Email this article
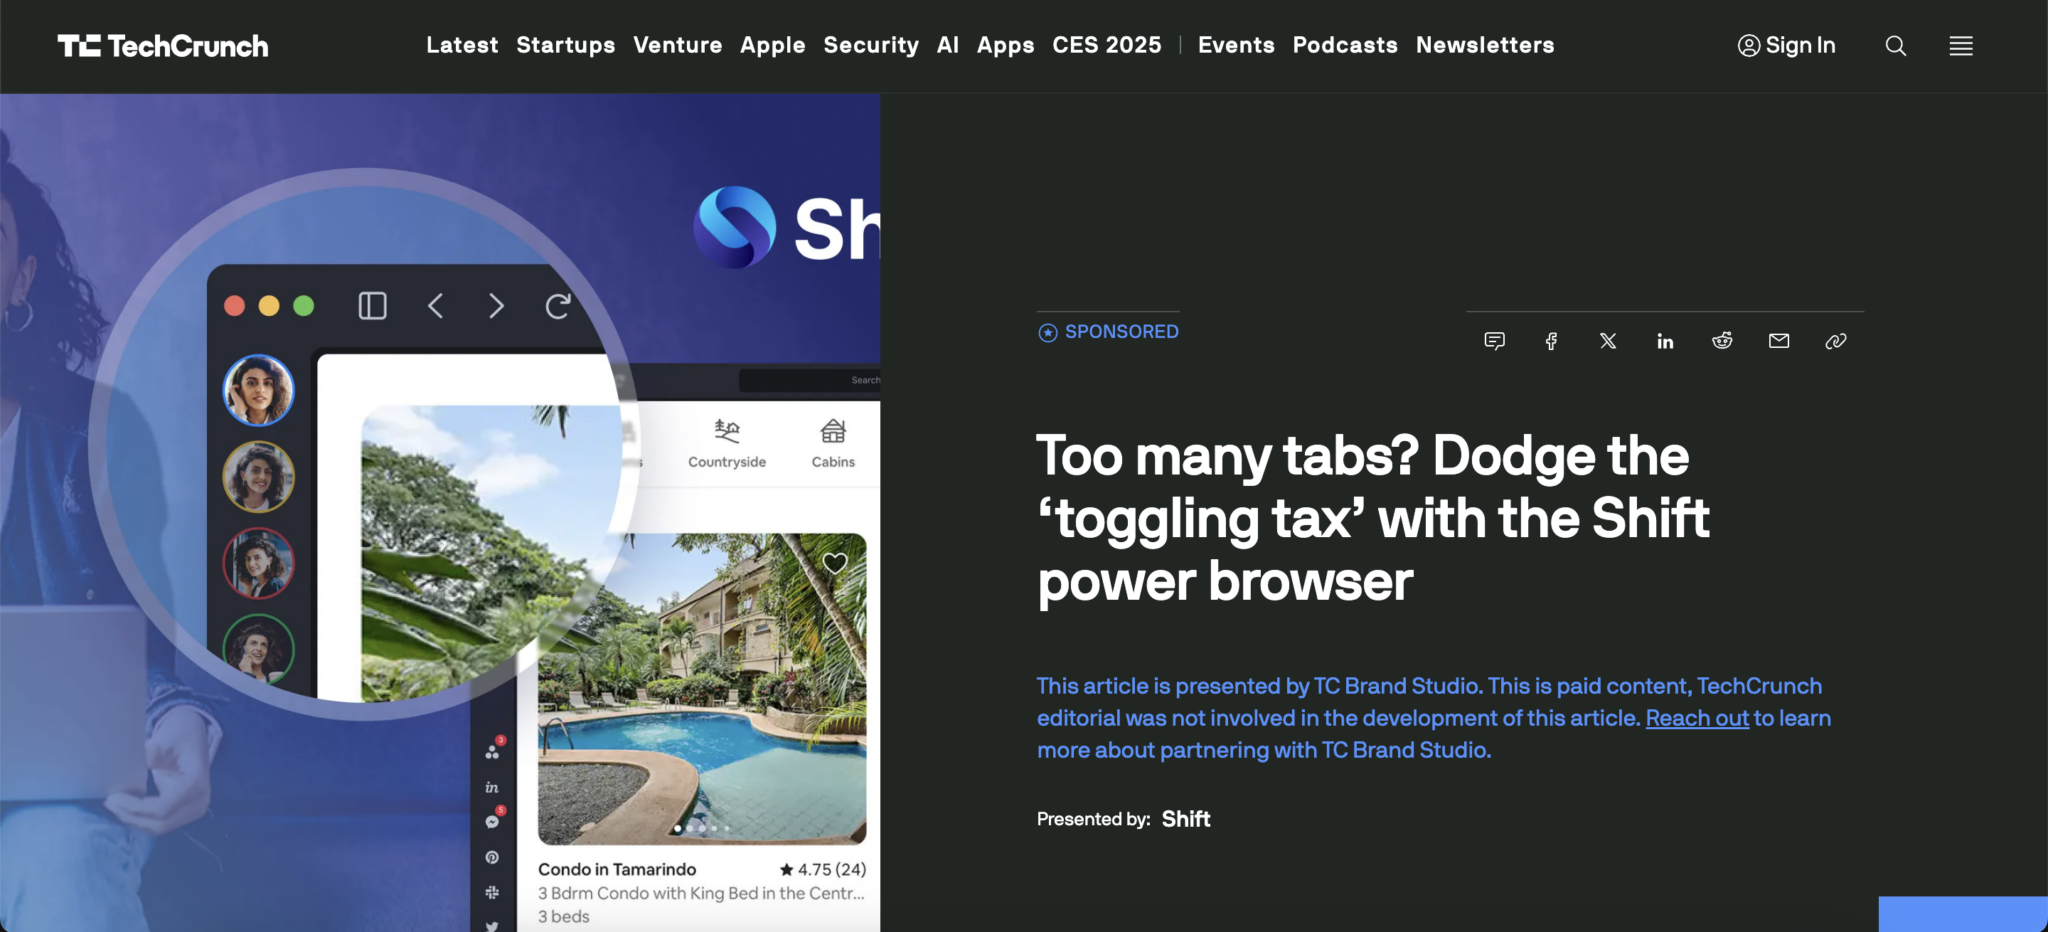The width and height of the screenshot is (2048, 932). (1779, 340)
